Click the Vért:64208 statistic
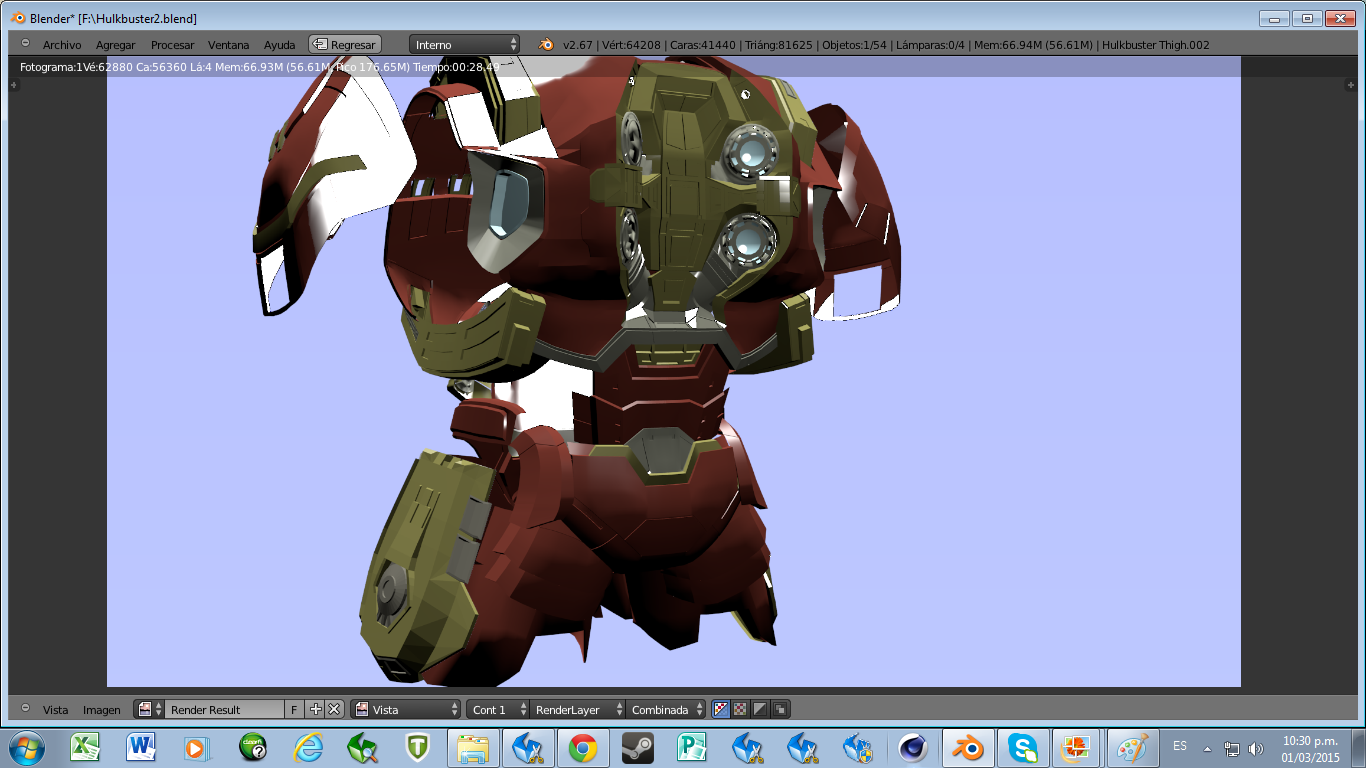This screenshot has width=1366, height=768. coord(632,45)
